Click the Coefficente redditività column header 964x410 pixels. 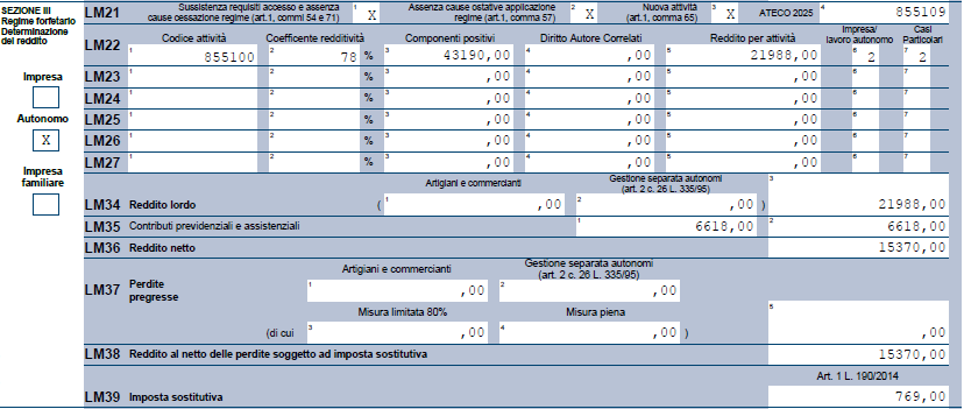tap(315, 38)
